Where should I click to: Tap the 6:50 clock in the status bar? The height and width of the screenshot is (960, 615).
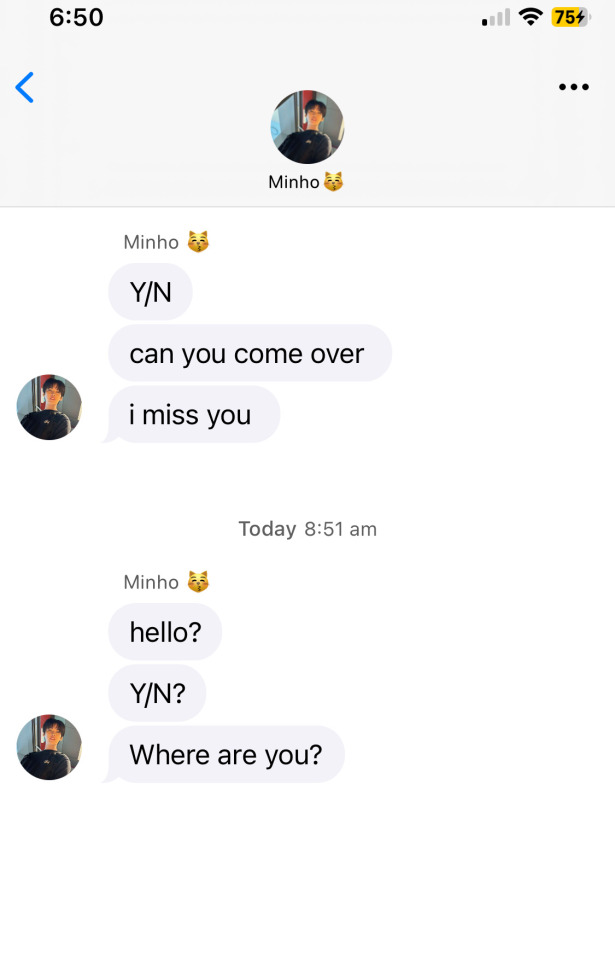(76, 17)
